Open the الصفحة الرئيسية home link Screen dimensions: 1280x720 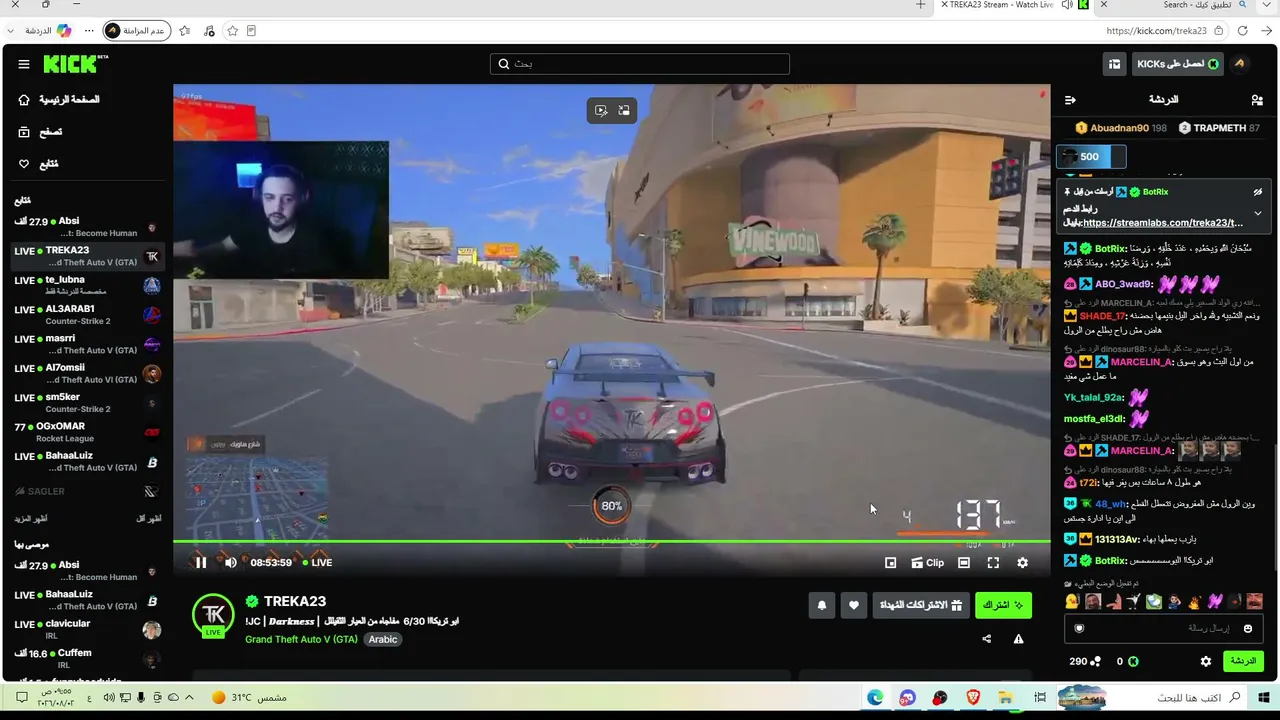click(x=59, y=100)
